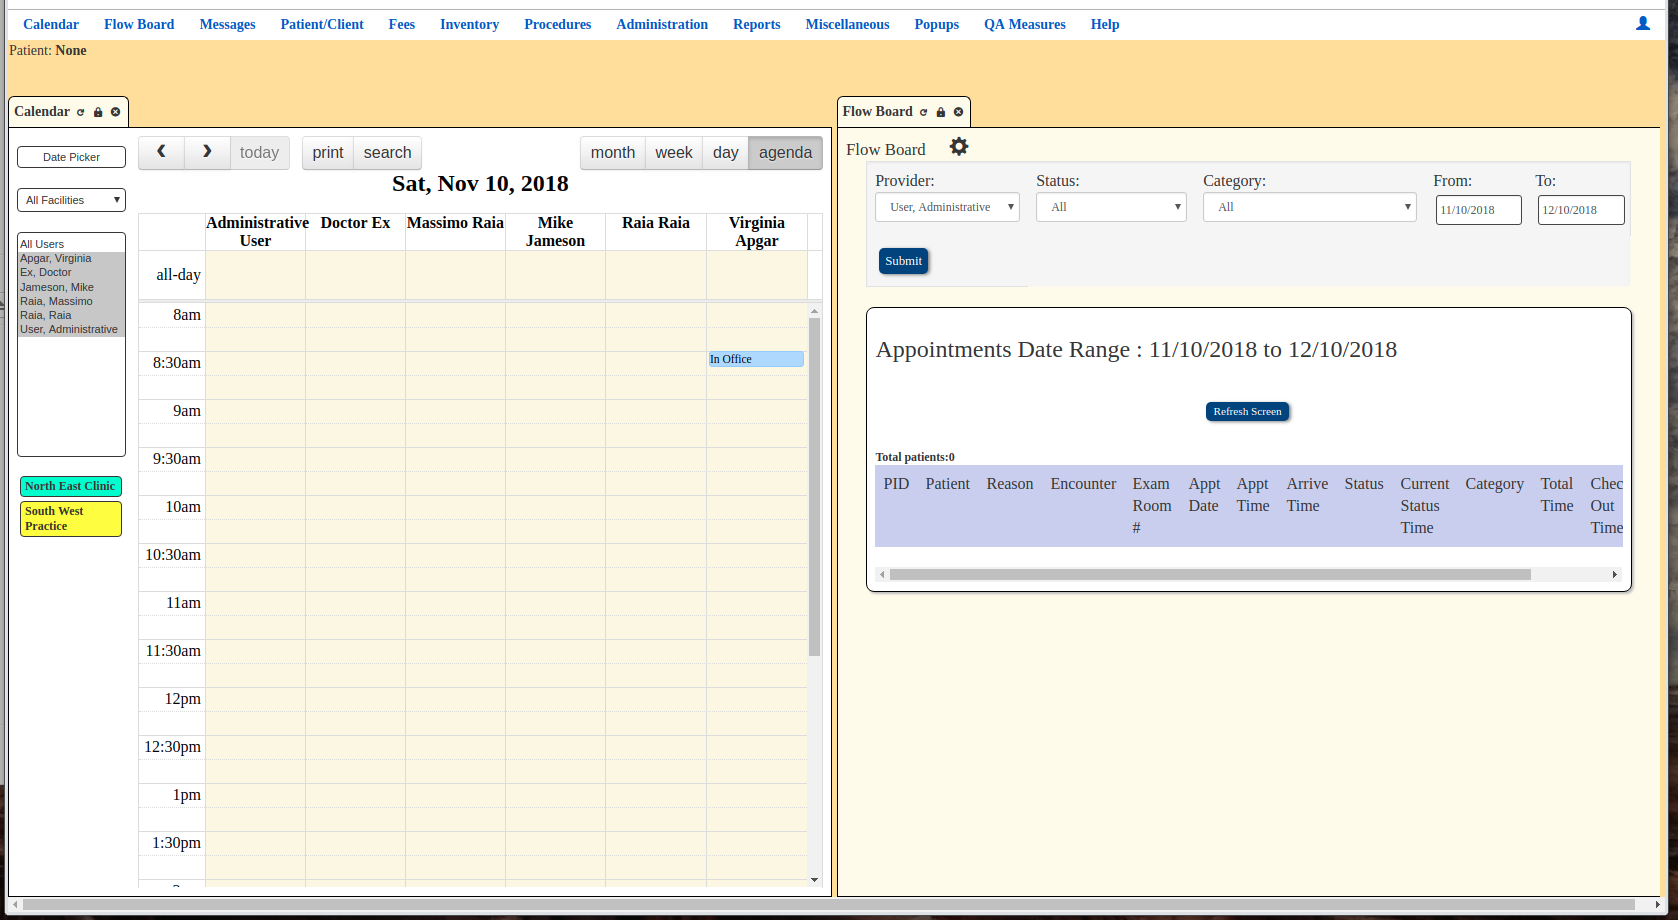
Task: Switch to the Flow Board tab
Action: pyautogui.click(x=877, y=112)
